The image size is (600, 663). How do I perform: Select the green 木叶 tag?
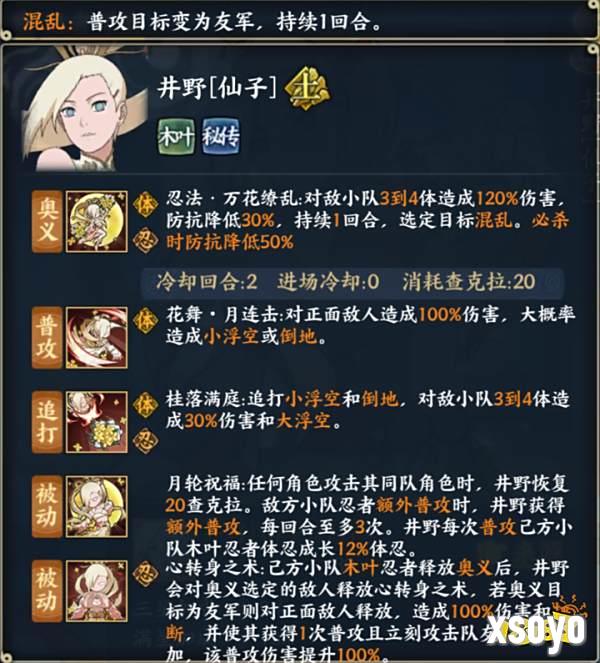tap(176, 136)
